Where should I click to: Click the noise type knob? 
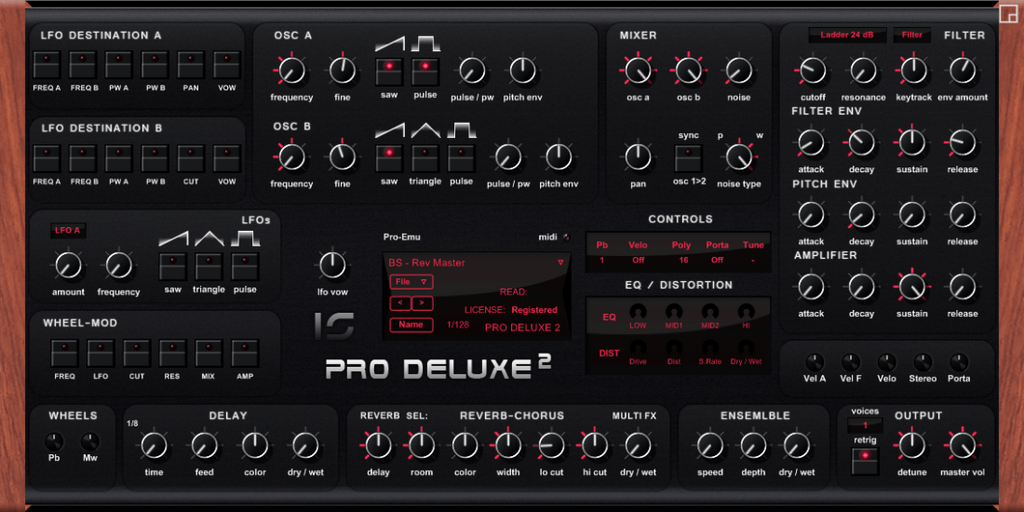[x=739, y=157]
